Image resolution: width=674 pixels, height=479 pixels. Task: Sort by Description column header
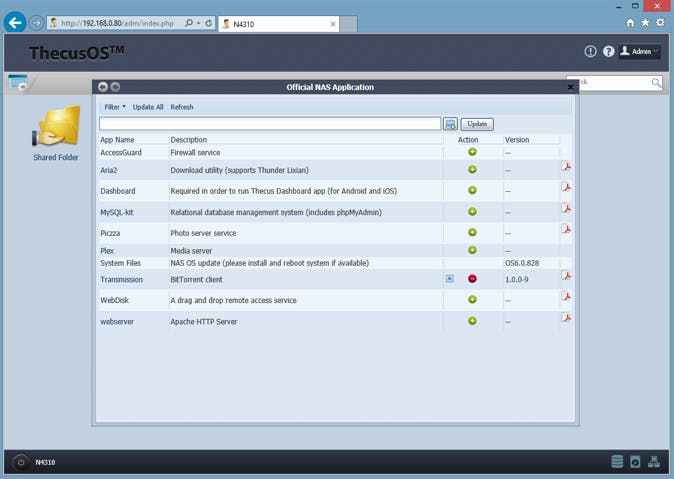point(189,140)
